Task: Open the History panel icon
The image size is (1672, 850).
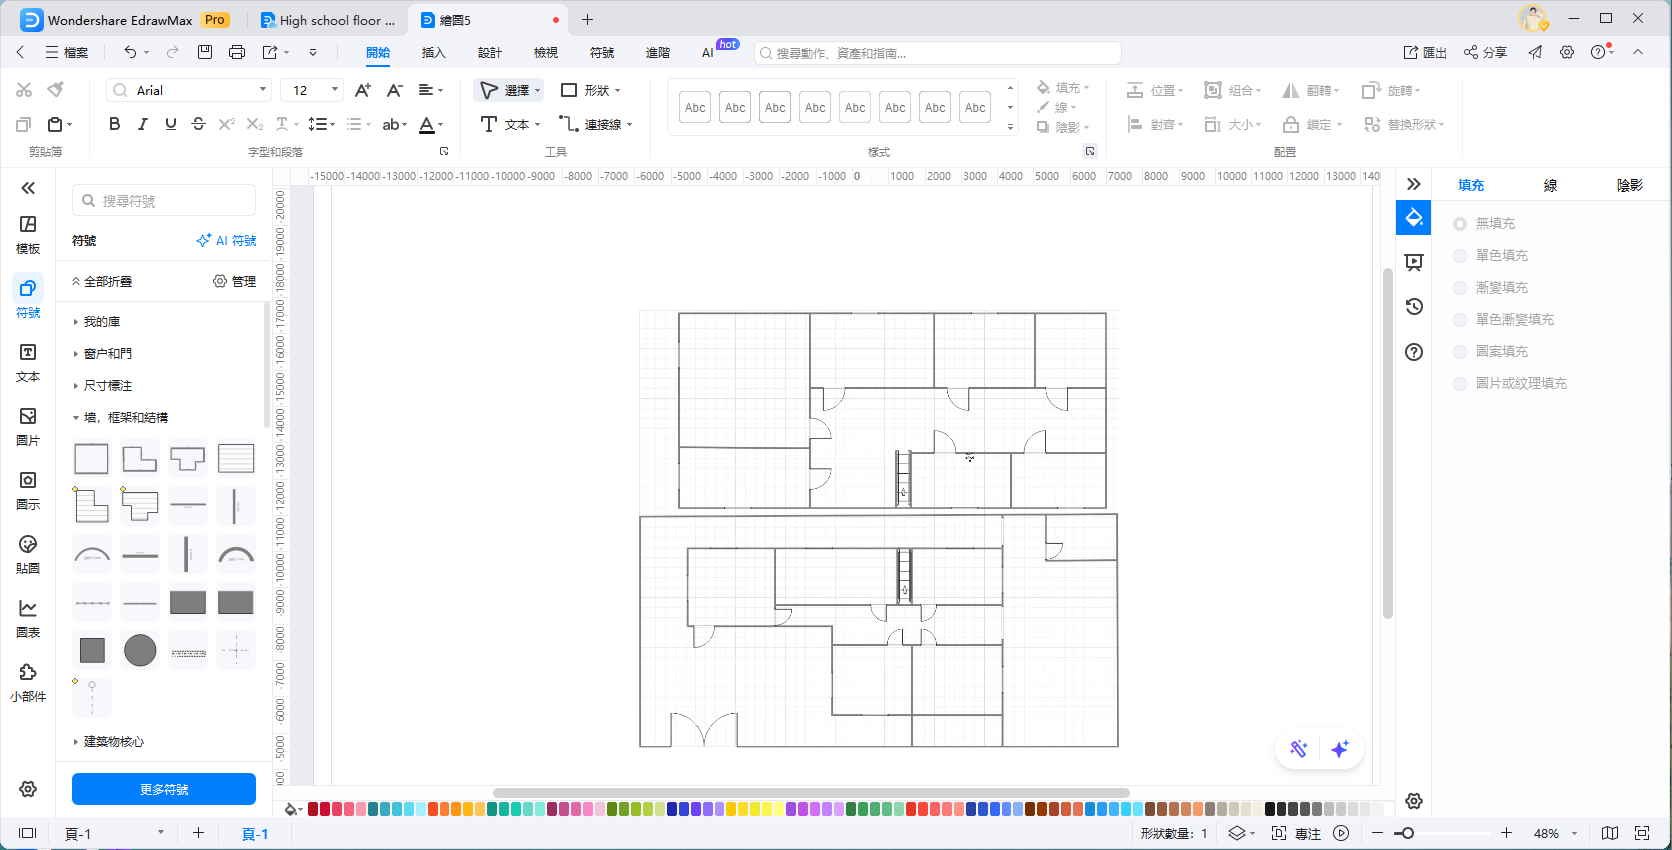Action: (x=1414, y=307)
